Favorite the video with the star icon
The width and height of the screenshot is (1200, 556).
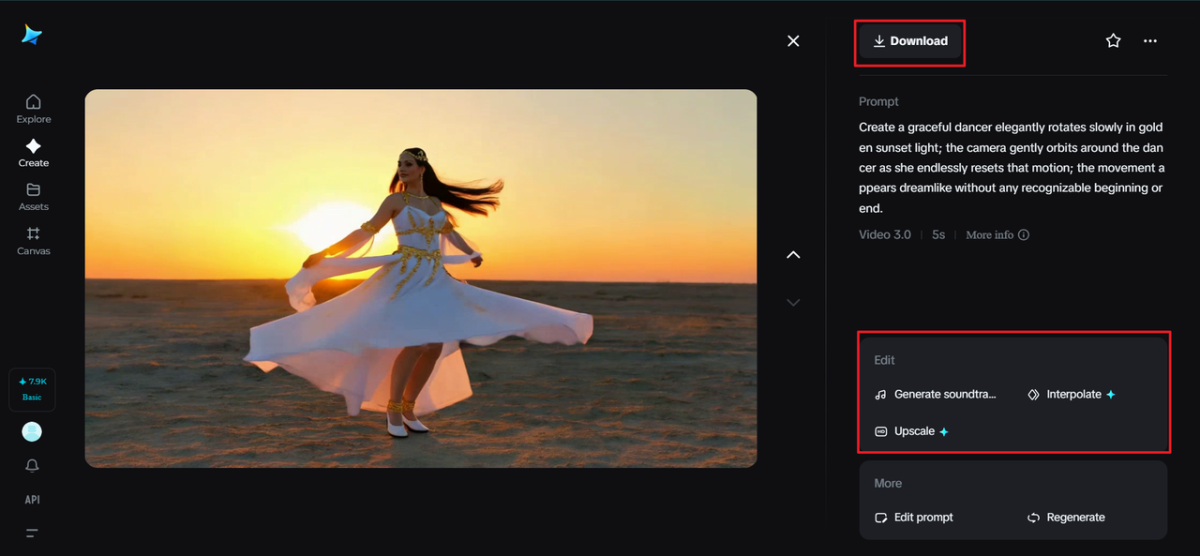1113,41
